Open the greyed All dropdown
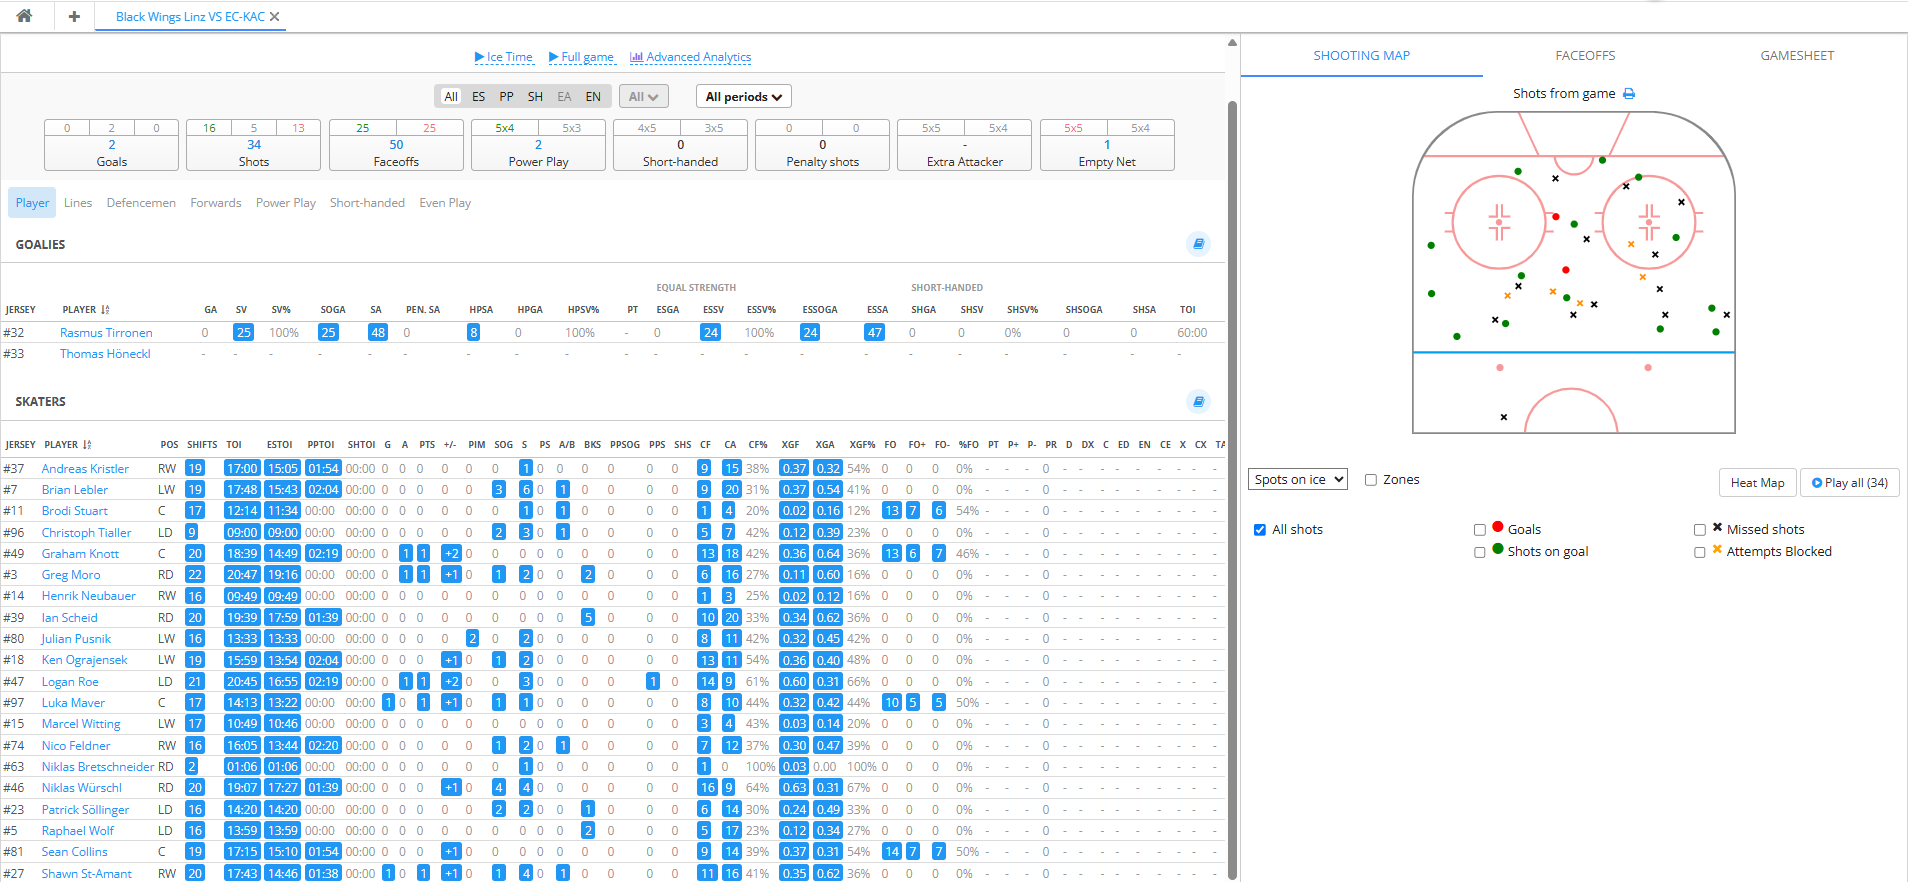 coord(643,97)
